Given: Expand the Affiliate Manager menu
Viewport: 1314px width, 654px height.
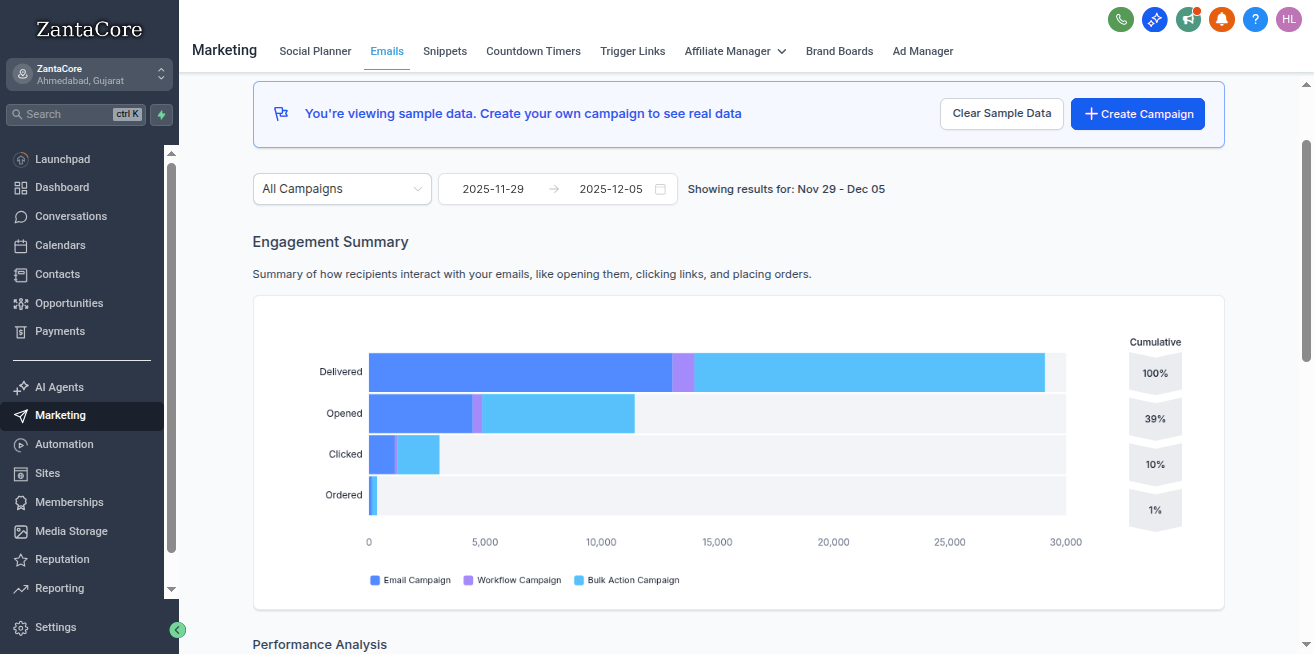Looking at the screenshot, I should click(735, 51).
